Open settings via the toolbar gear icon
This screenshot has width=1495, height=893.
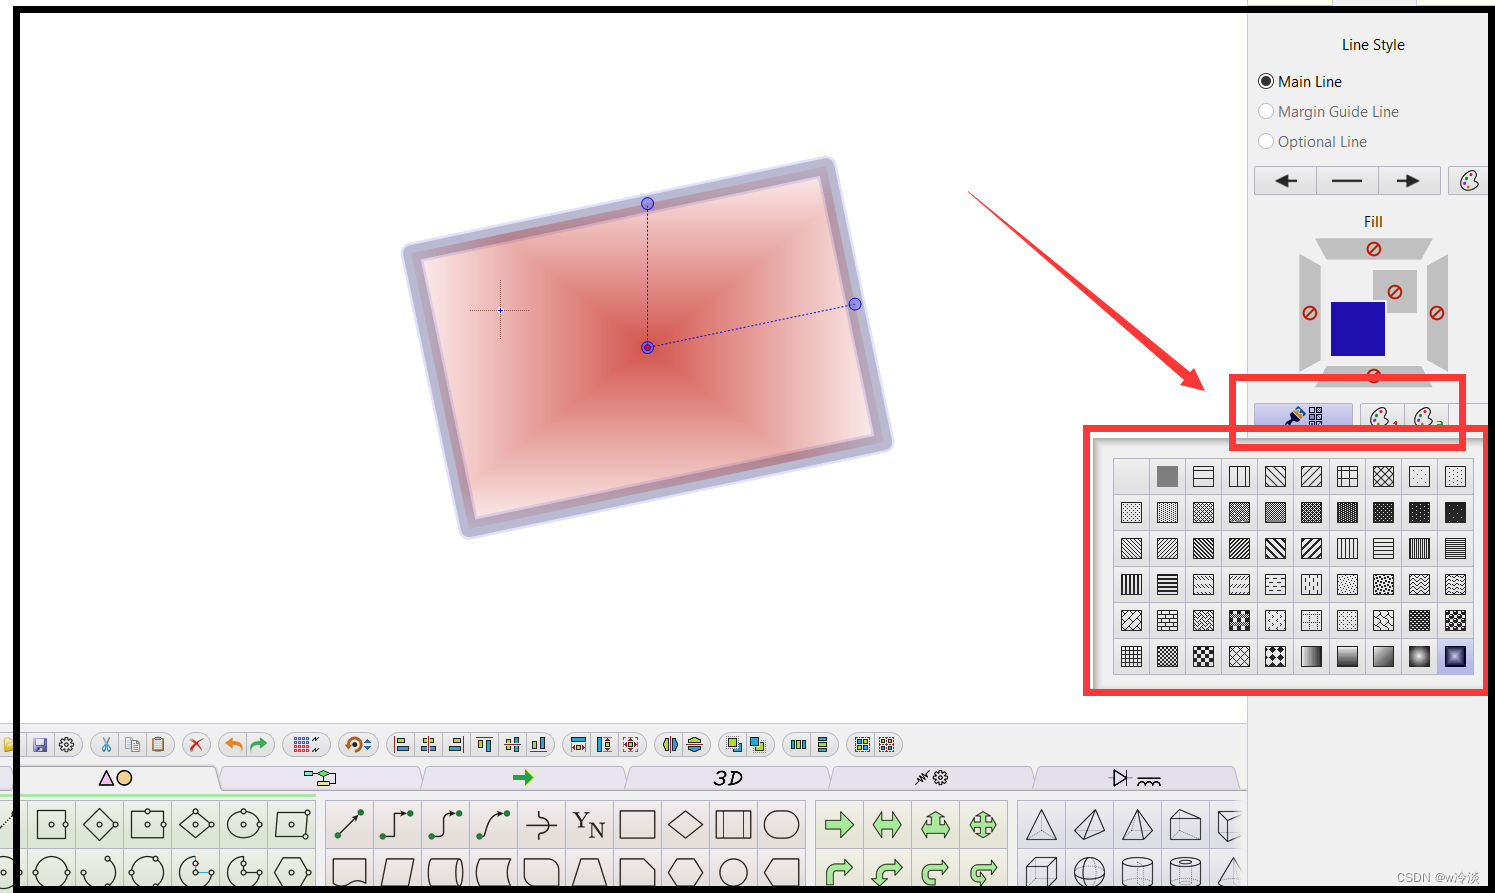tap(67, 745)
